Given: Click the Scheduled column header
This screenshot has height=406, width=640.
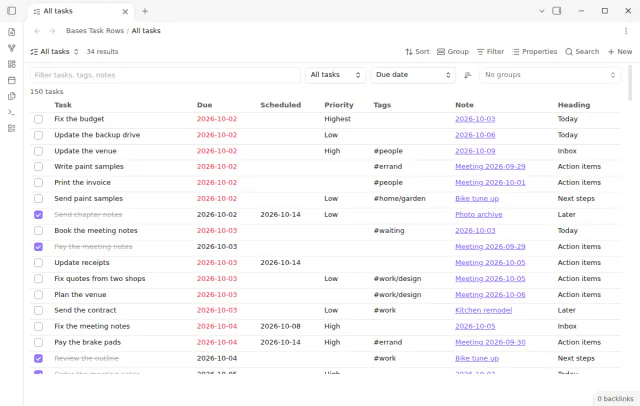Looking at the screenshot, I should [x=280, y=105].
